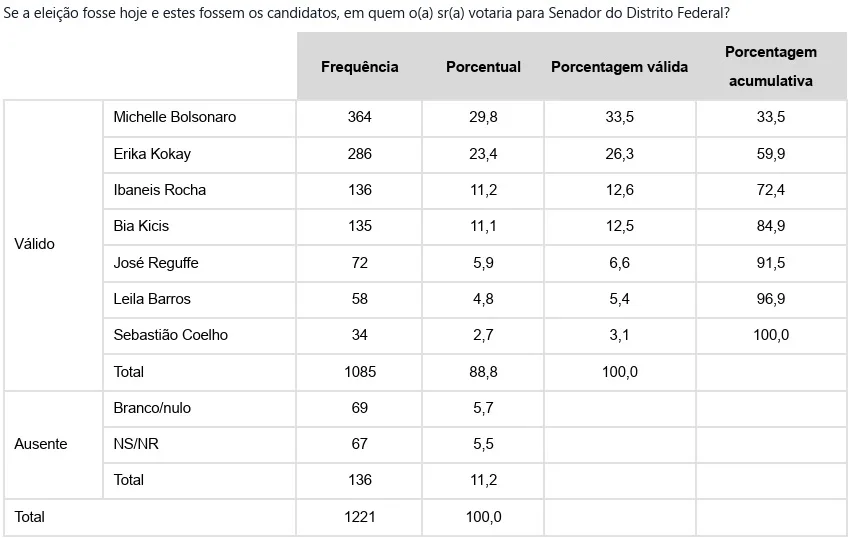The height and width of the screenshot is (538, 855).
Task: Click the Michelle Bolsonaro row label
Action: pos(175,117)
